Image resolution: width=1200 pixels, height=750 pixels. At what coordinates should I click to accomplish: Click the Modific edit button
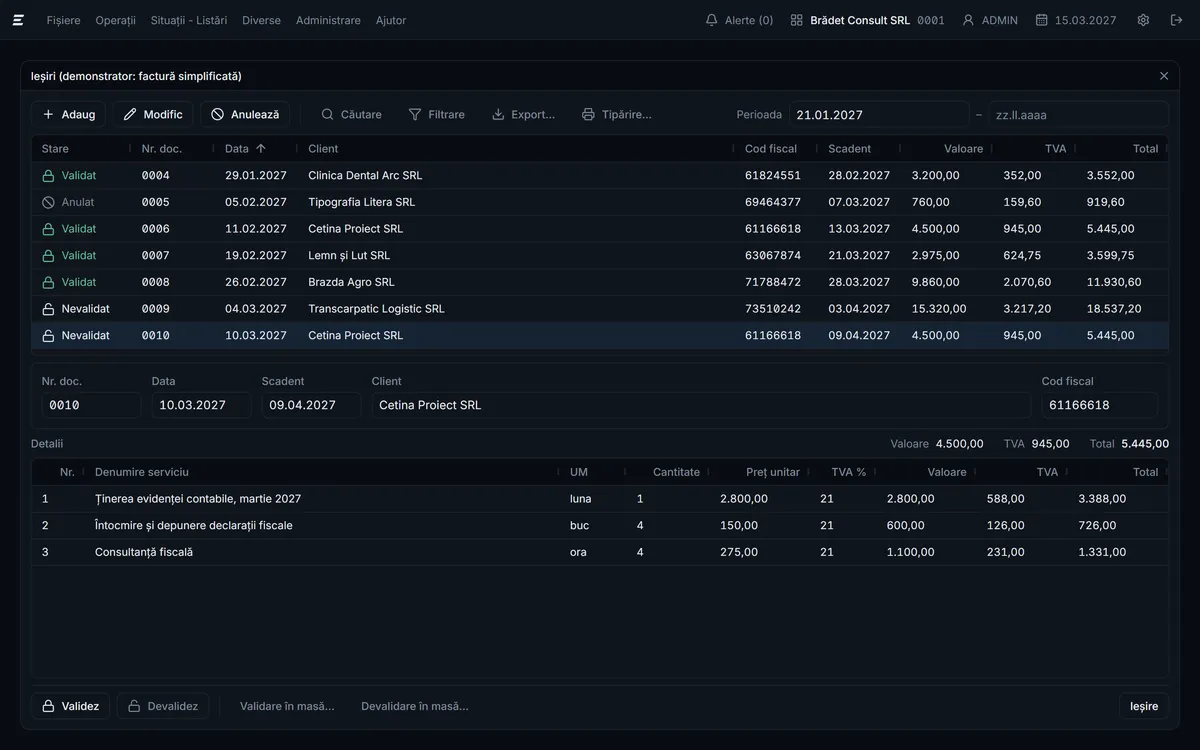pos(153,114)
